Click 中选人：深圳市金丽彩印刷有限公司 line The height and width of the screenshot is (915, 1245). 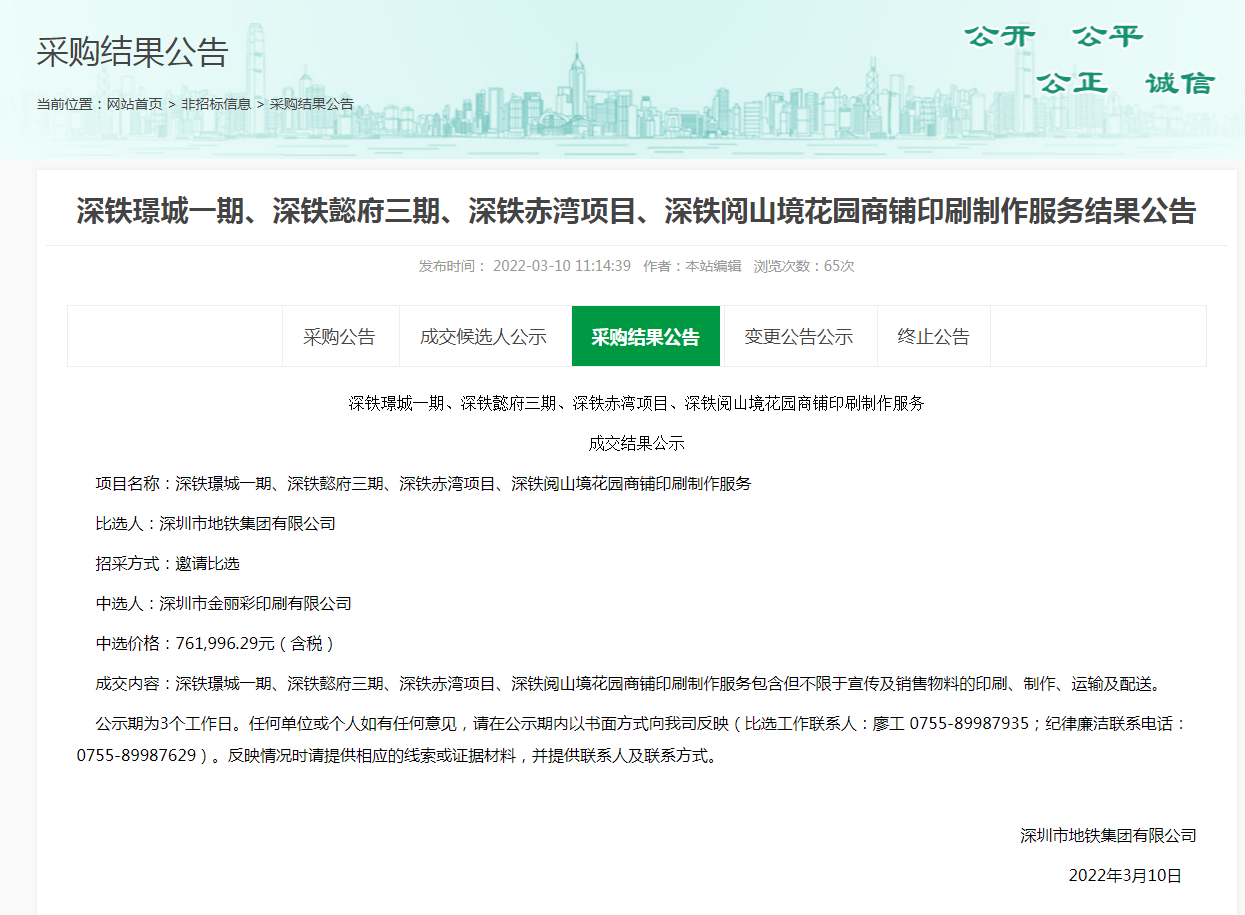[x=223, y=603]
